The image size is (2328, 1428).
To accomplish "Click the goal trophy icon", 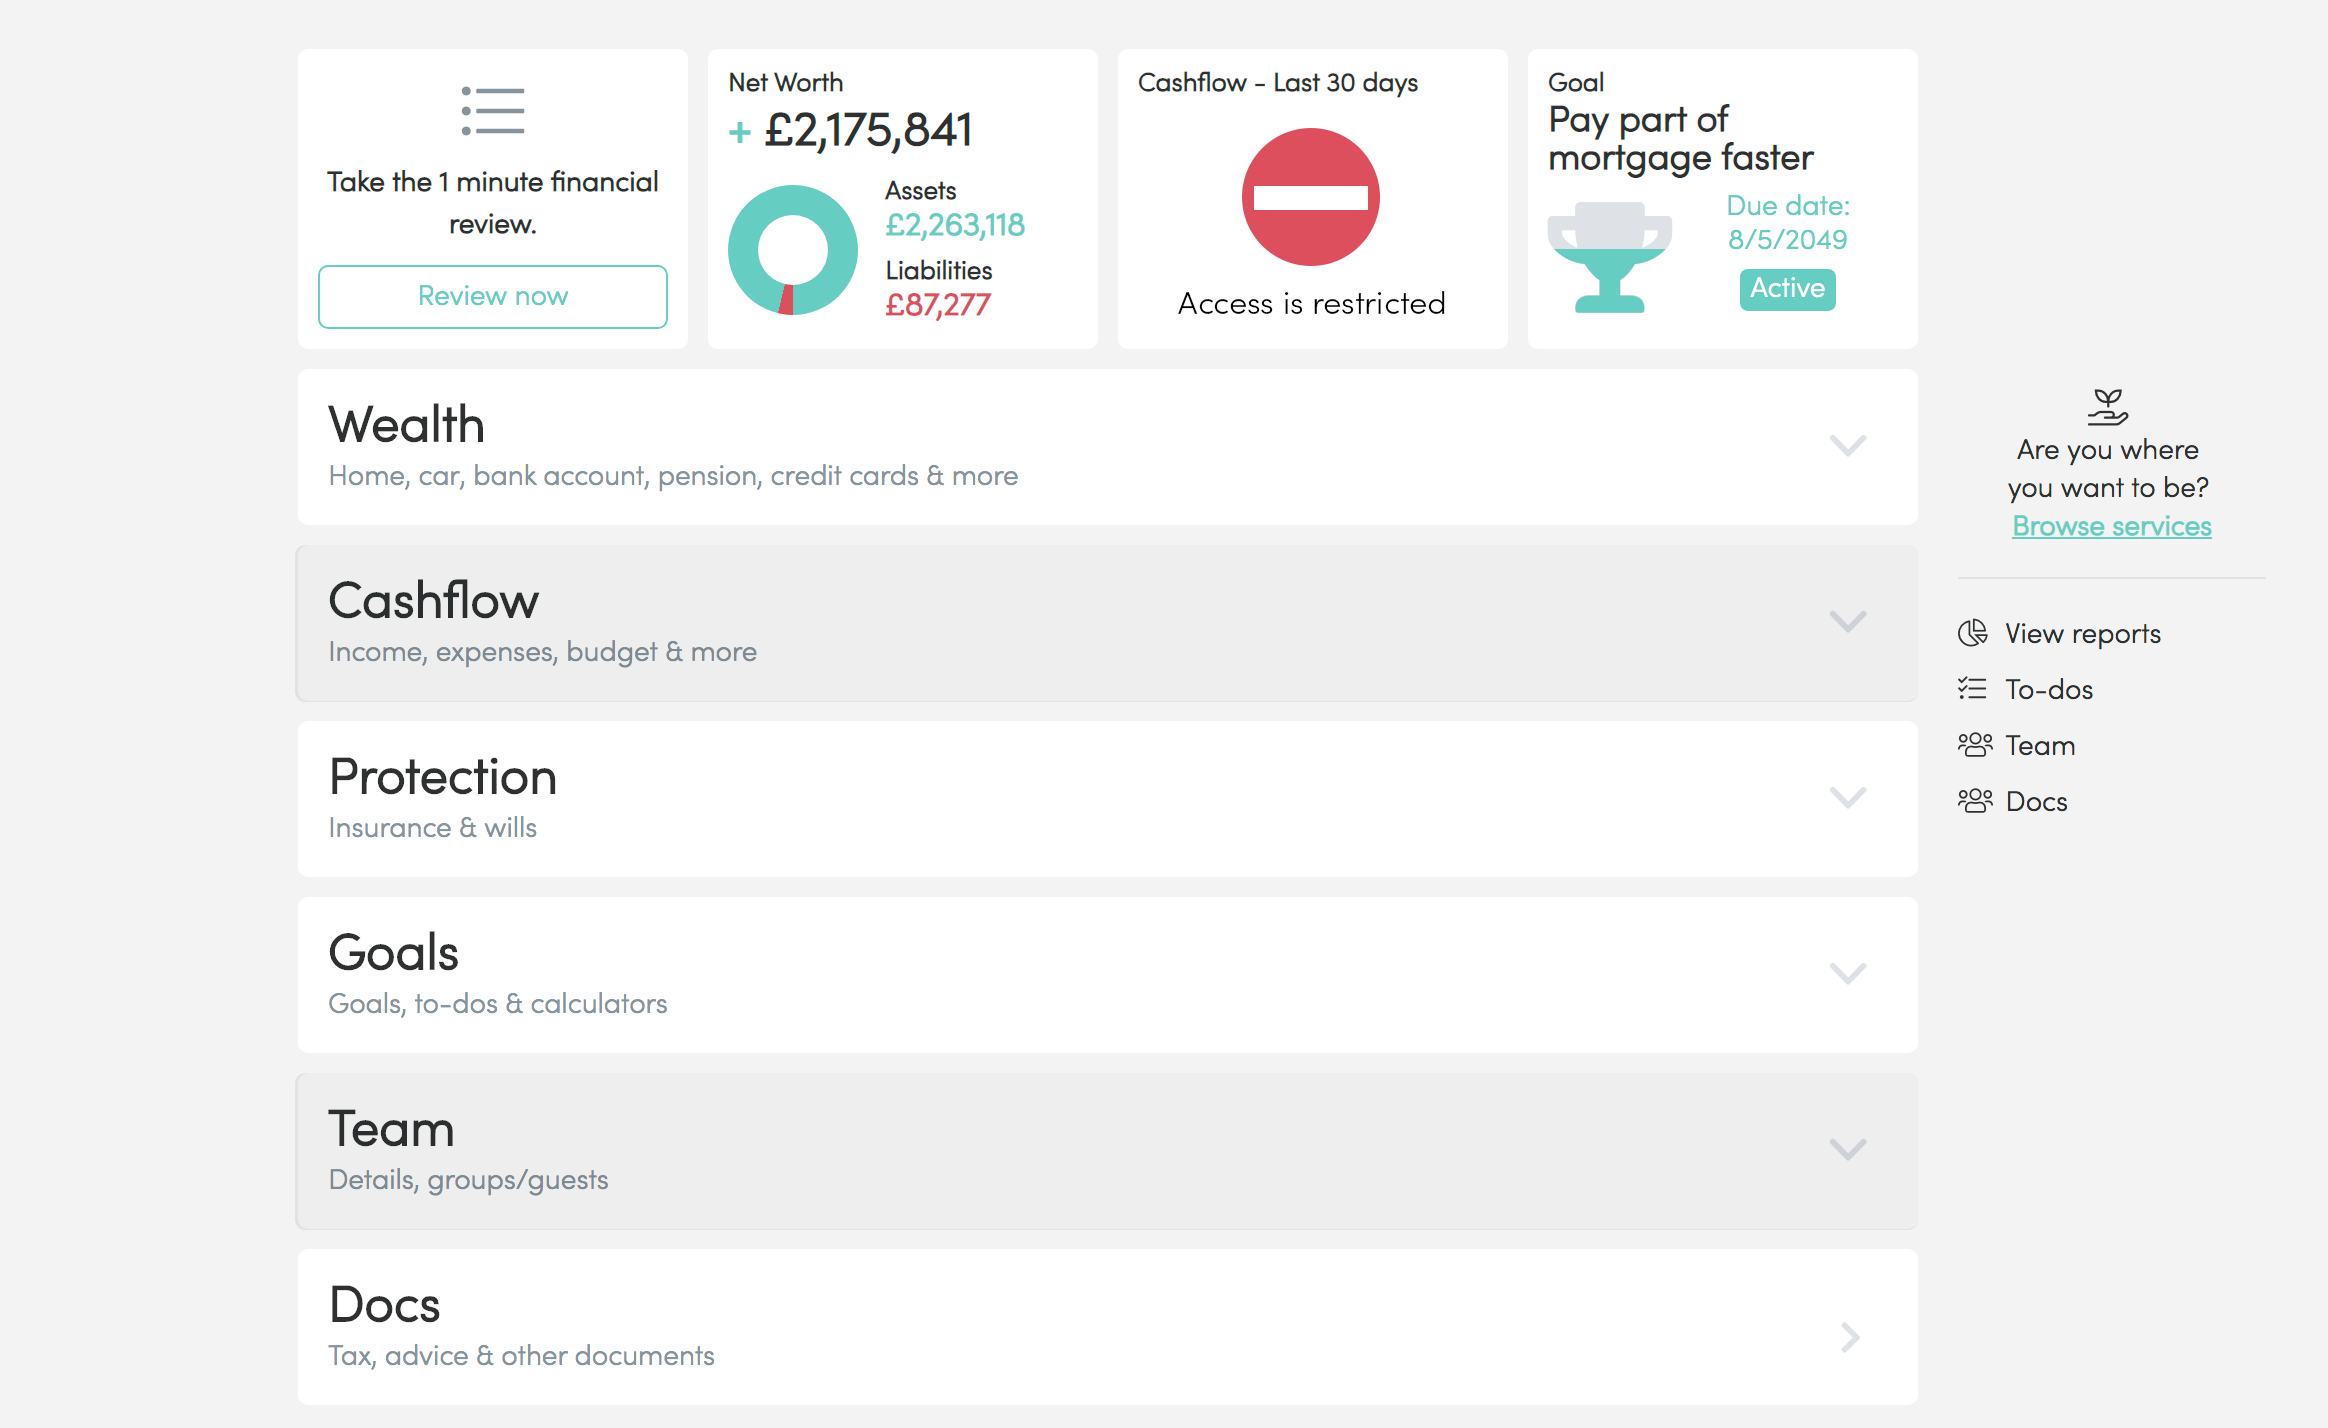I will (1609, 257).
